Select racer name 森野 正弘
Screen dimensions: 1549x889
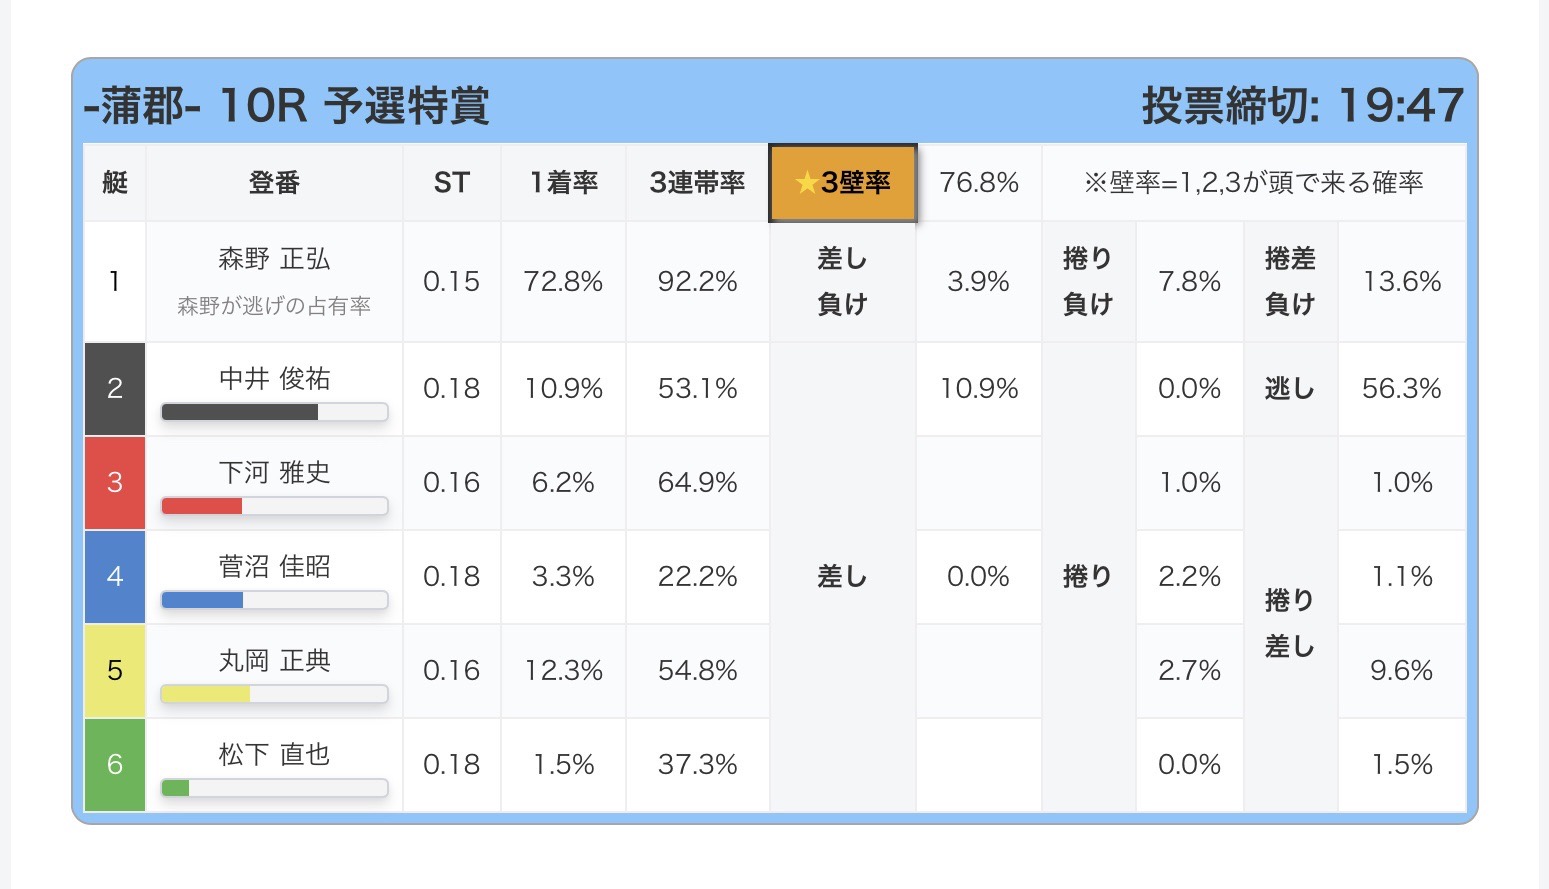click(x=274, y=259)
